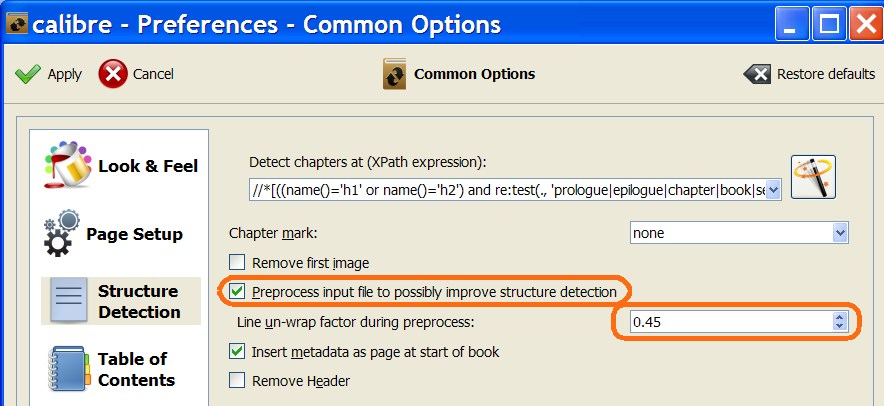Click the green Apply checkmark icon

point(28,74)
